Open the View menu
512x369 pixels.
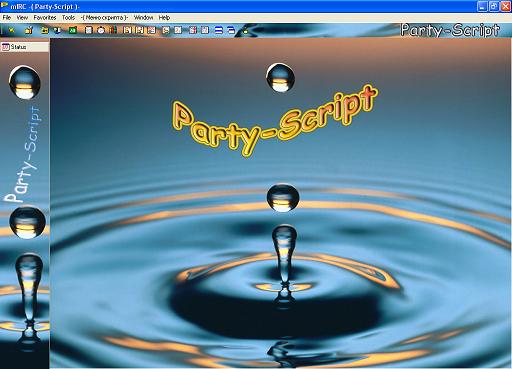[22, 18]
